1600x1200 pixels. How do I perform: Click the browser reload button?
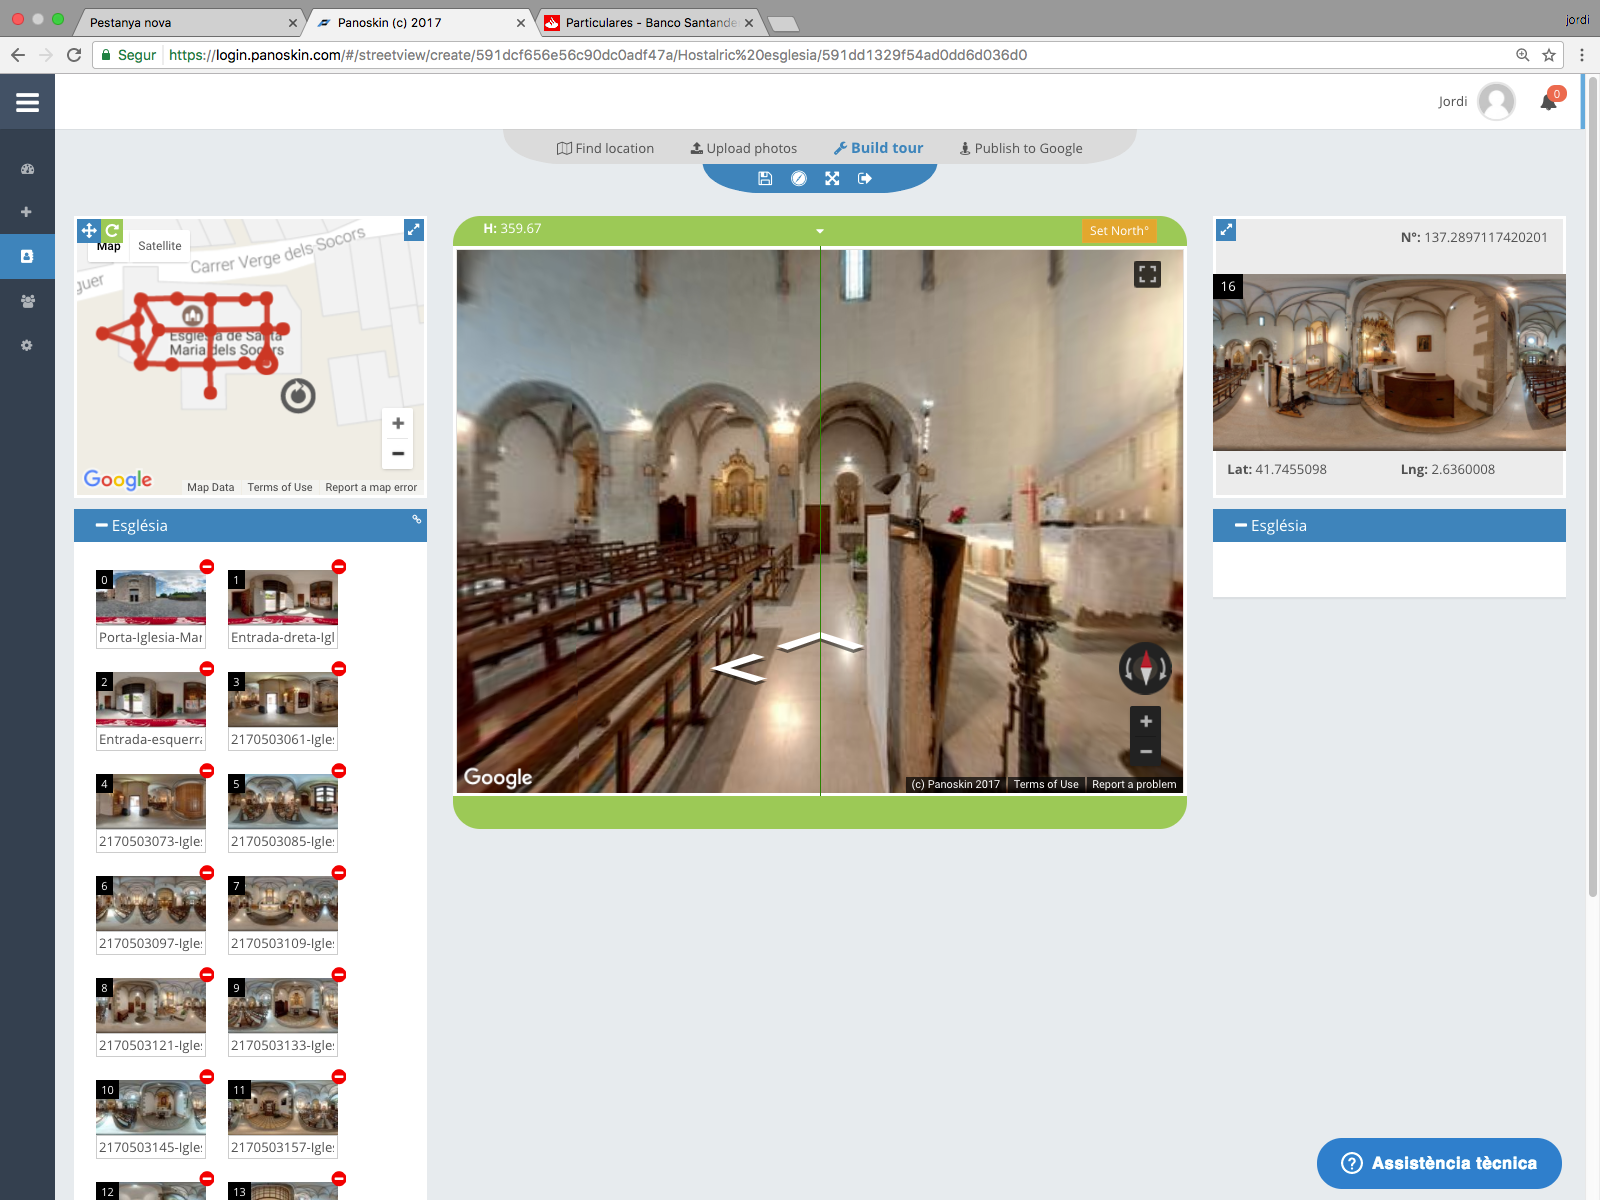coord(74,55)
